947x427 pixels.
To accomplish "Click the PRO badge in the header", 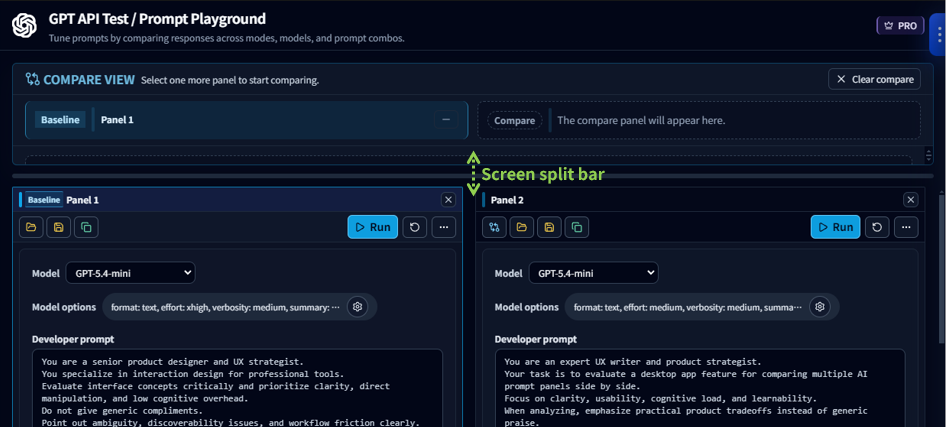I will coord(899,26).
